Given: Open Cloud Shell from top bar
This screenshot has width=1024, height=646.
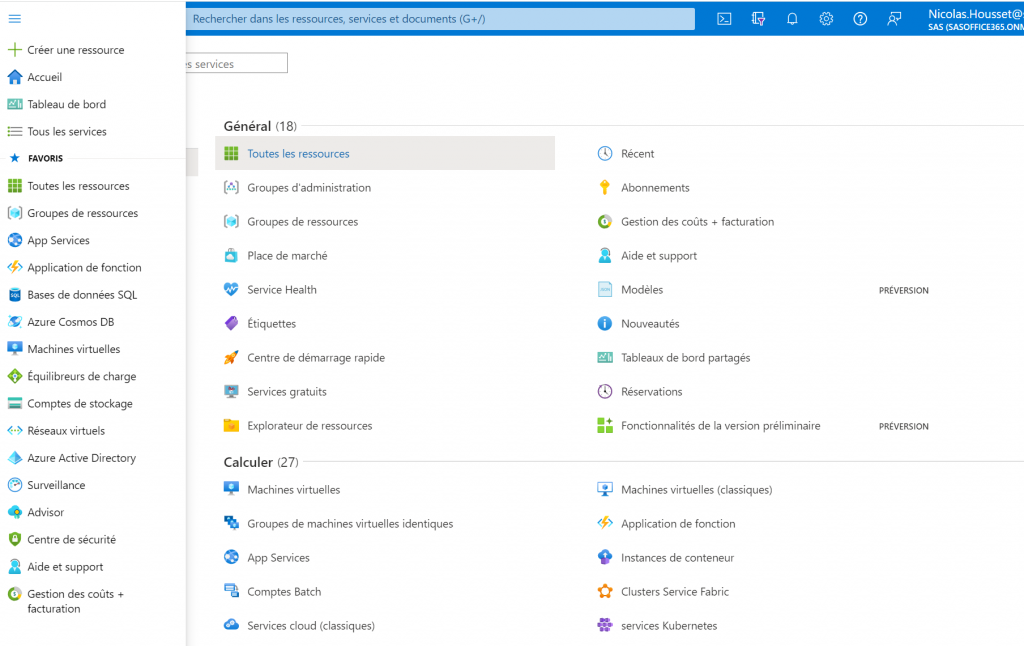Looking at the screenshot, I should coord(724,19).
